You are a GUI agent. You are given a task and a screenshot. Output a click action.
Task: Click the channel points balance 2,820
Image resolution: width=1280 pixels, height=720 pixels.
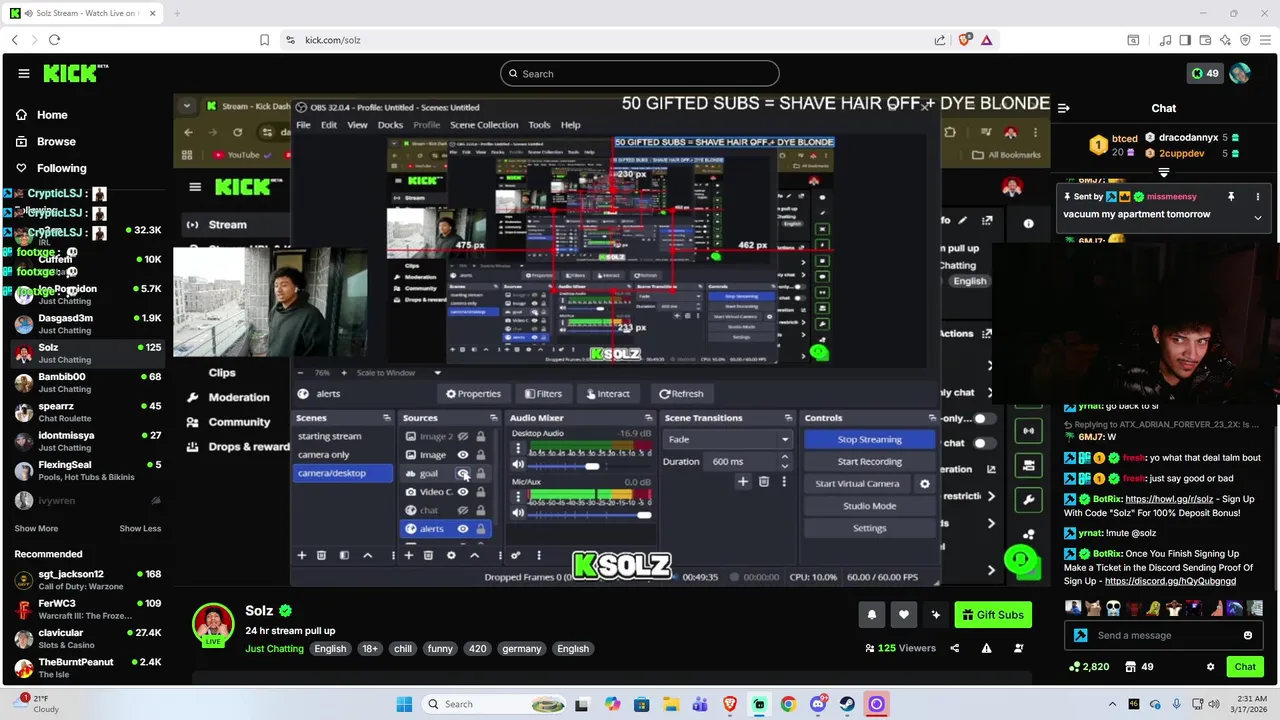(1088, 667)
